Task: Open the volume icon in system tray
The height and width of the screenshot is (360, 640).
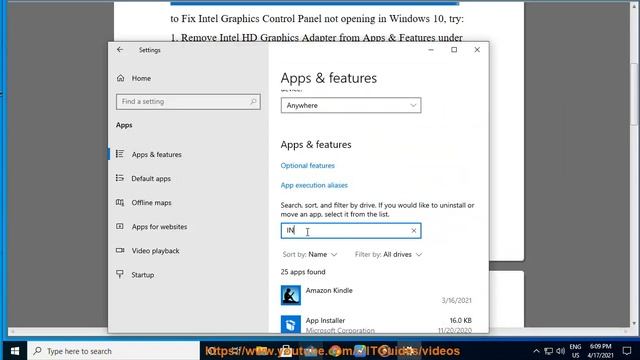Action: pyautogui.click(x=561, y=351)
